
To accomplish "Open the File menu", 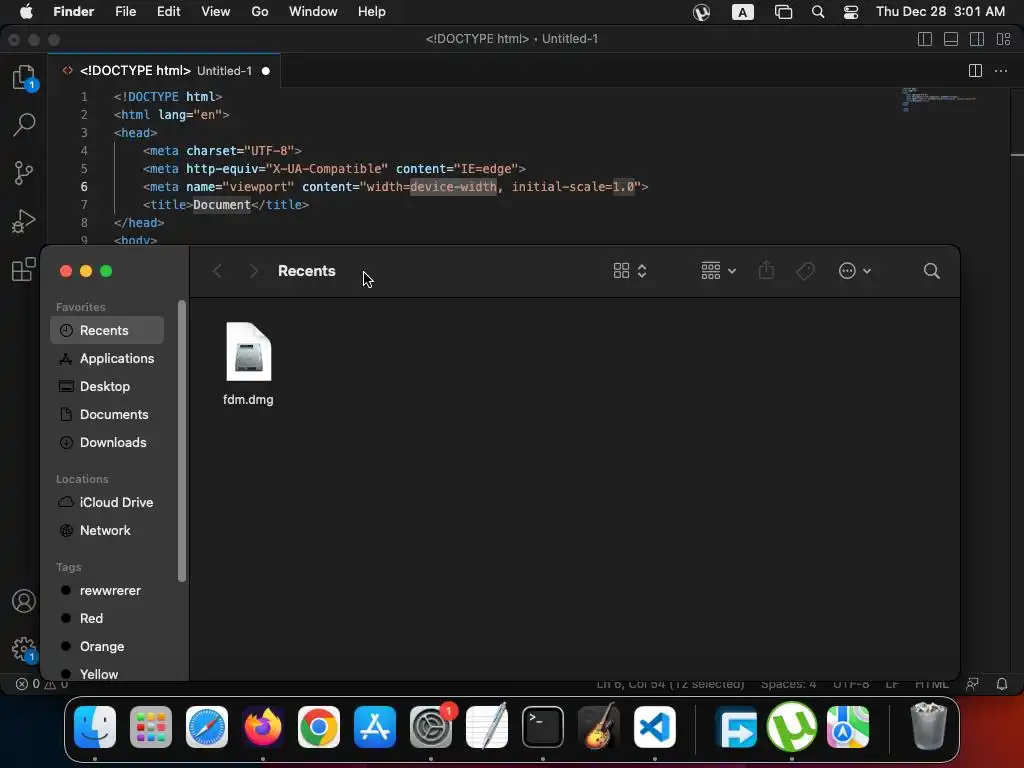I will coord(125,12).
